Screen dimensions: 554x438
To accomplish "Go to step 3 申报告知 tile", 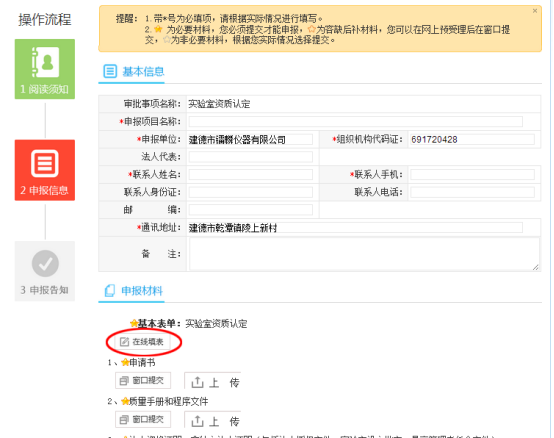I will click(x=45, y=271).
